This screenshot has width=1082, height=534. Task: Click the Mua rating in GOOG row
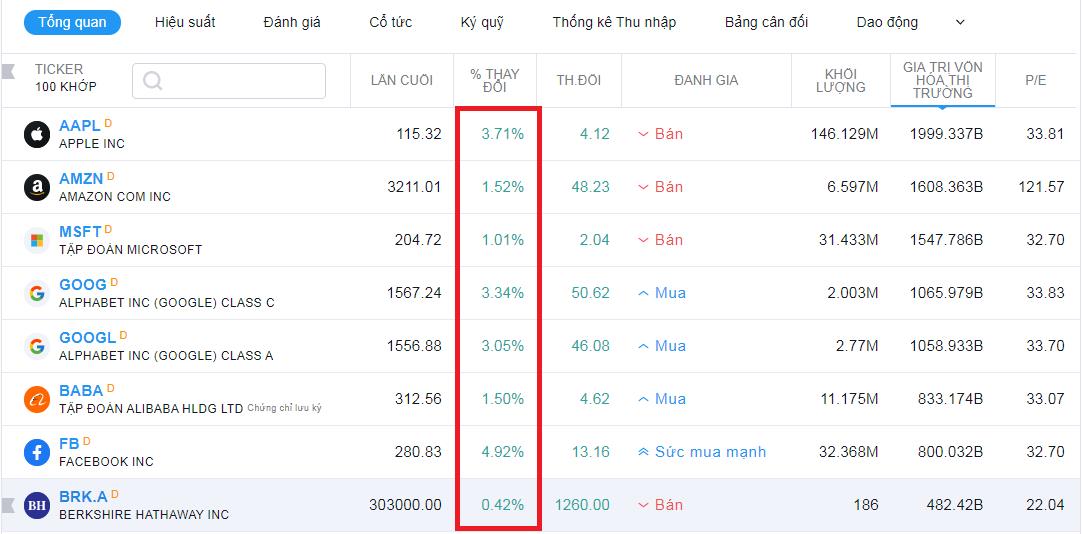(662, 293)
